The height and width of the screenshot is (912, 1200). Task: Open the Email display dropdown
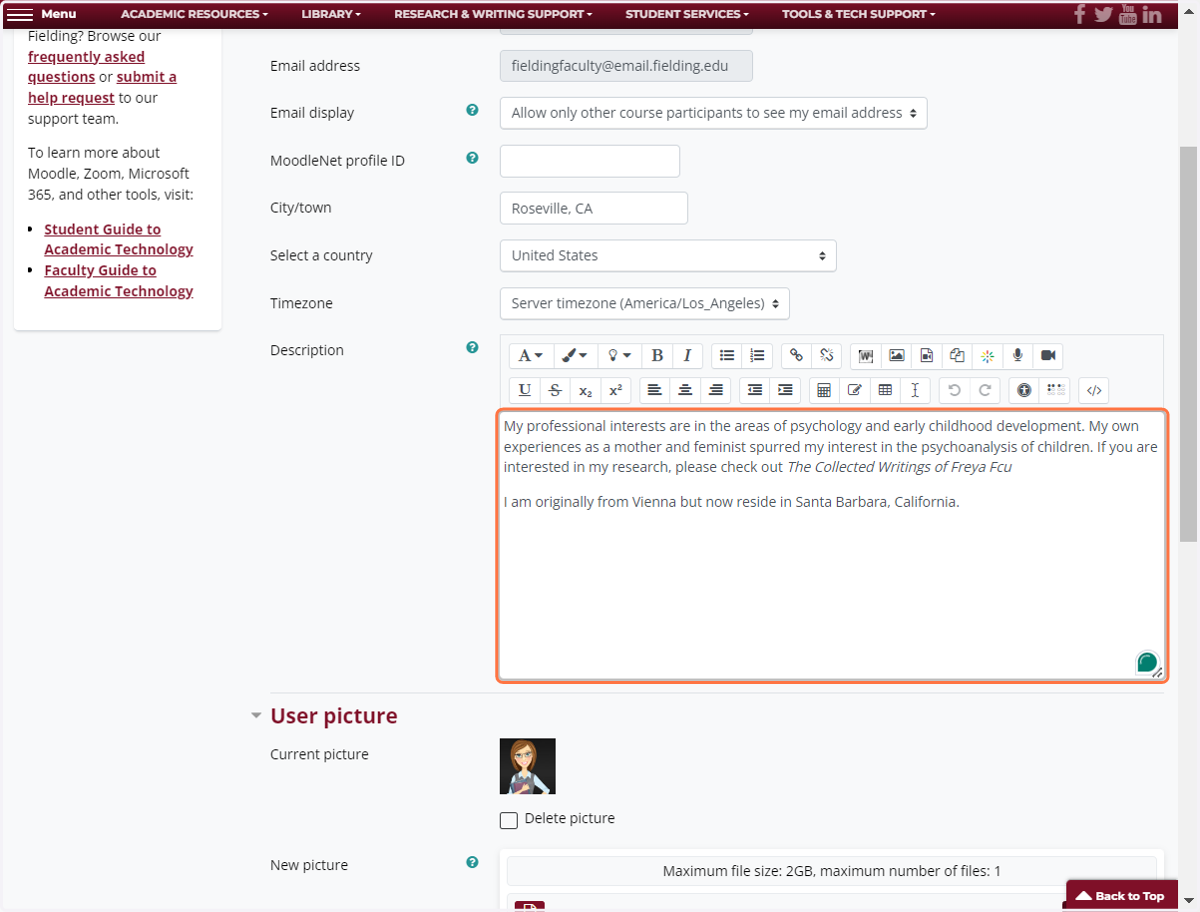(713, 113)
